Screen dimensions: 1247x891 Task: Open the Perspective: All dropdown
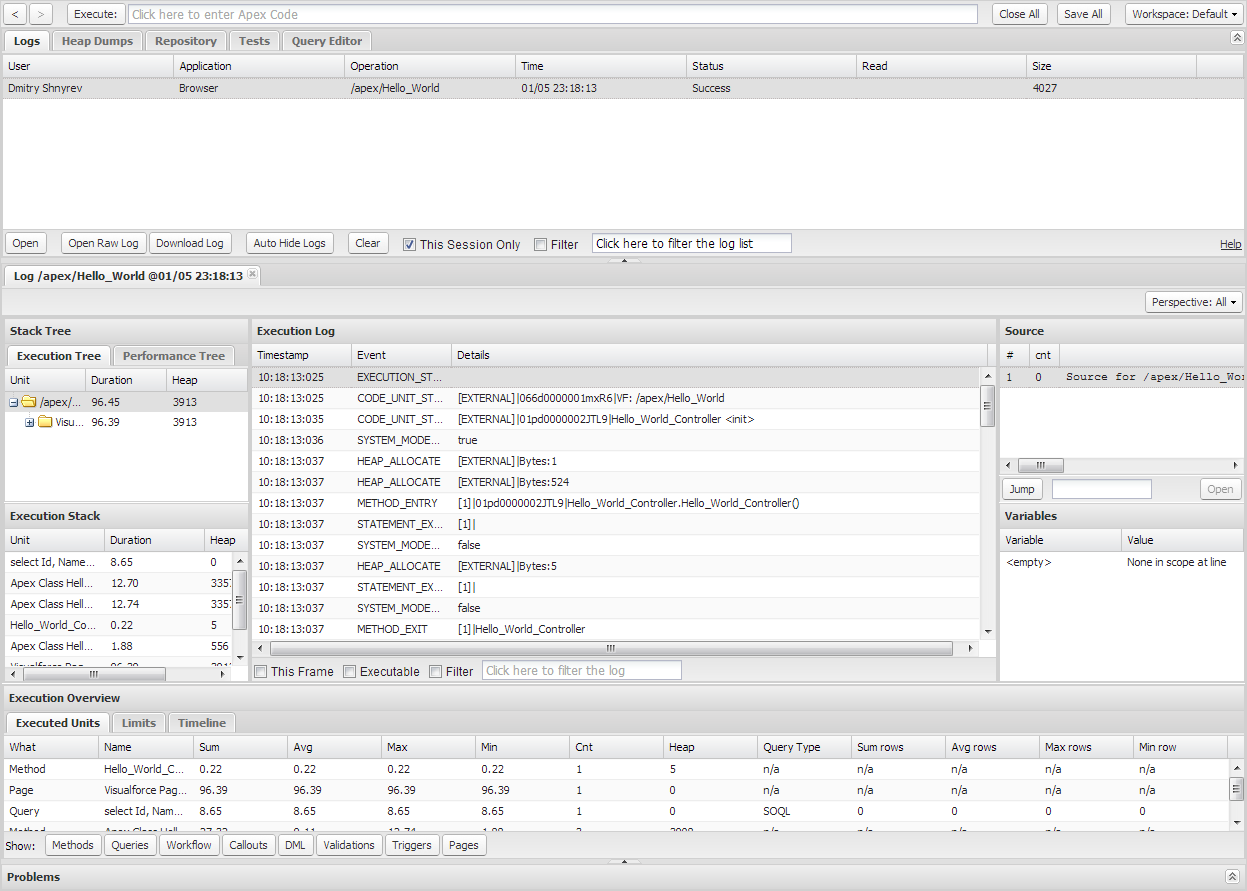[x=1194, y=301]
